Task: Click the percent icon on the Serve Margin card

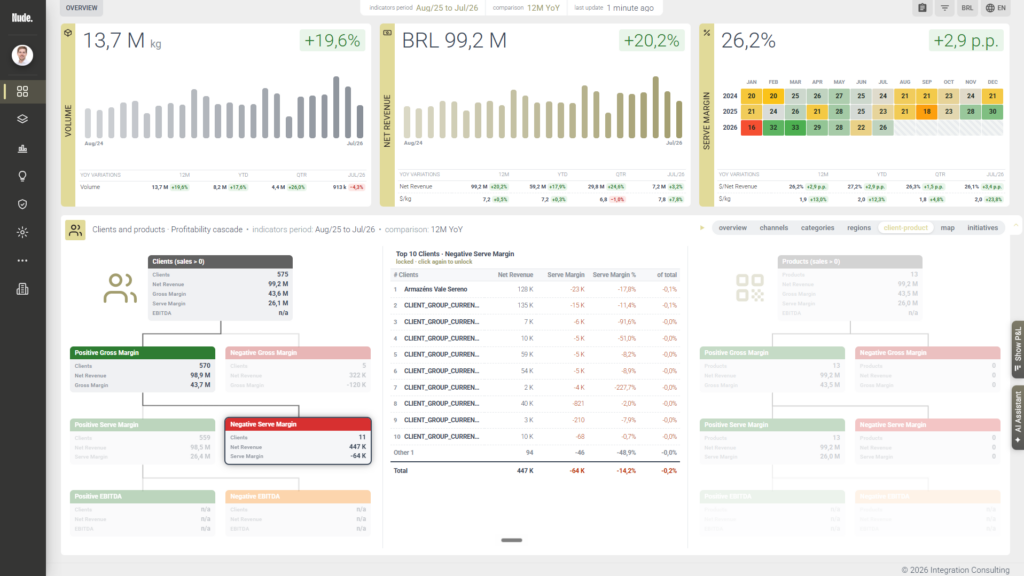Action: click(x=707, y=33)
